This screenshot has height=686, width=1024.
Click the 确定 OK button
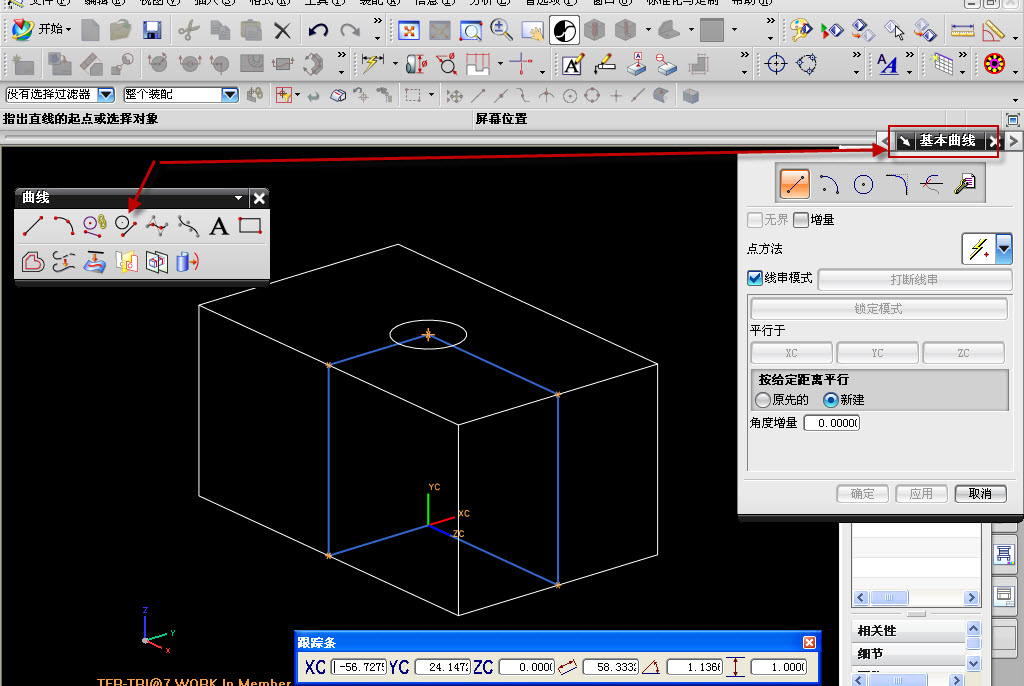863,494
